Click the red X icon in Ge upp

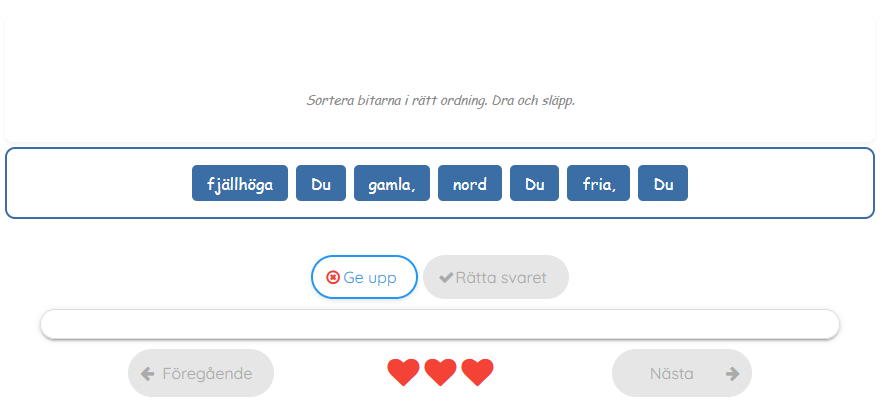point(333,278)
